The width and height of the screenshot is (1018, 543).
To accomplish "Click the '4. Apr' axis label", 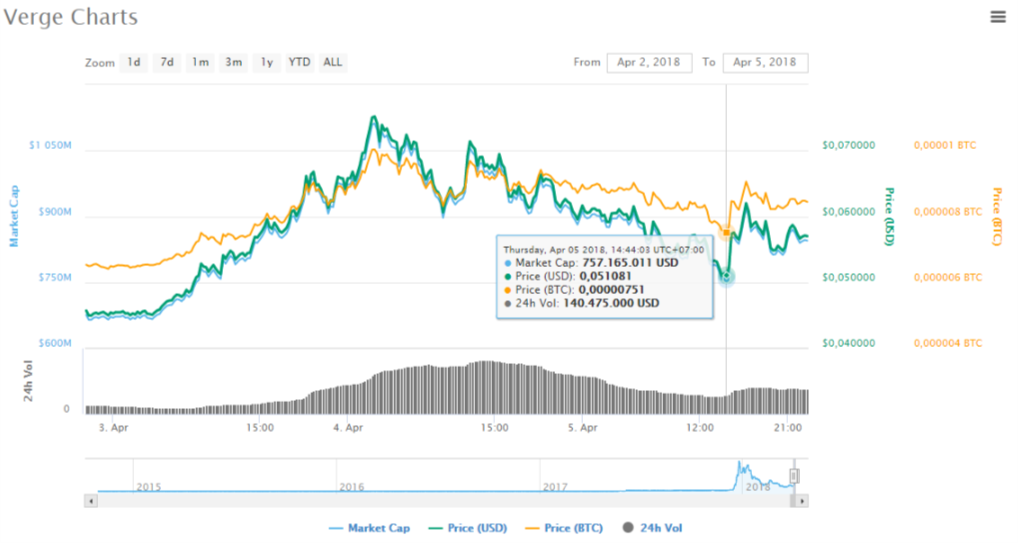I will point(348,428).
